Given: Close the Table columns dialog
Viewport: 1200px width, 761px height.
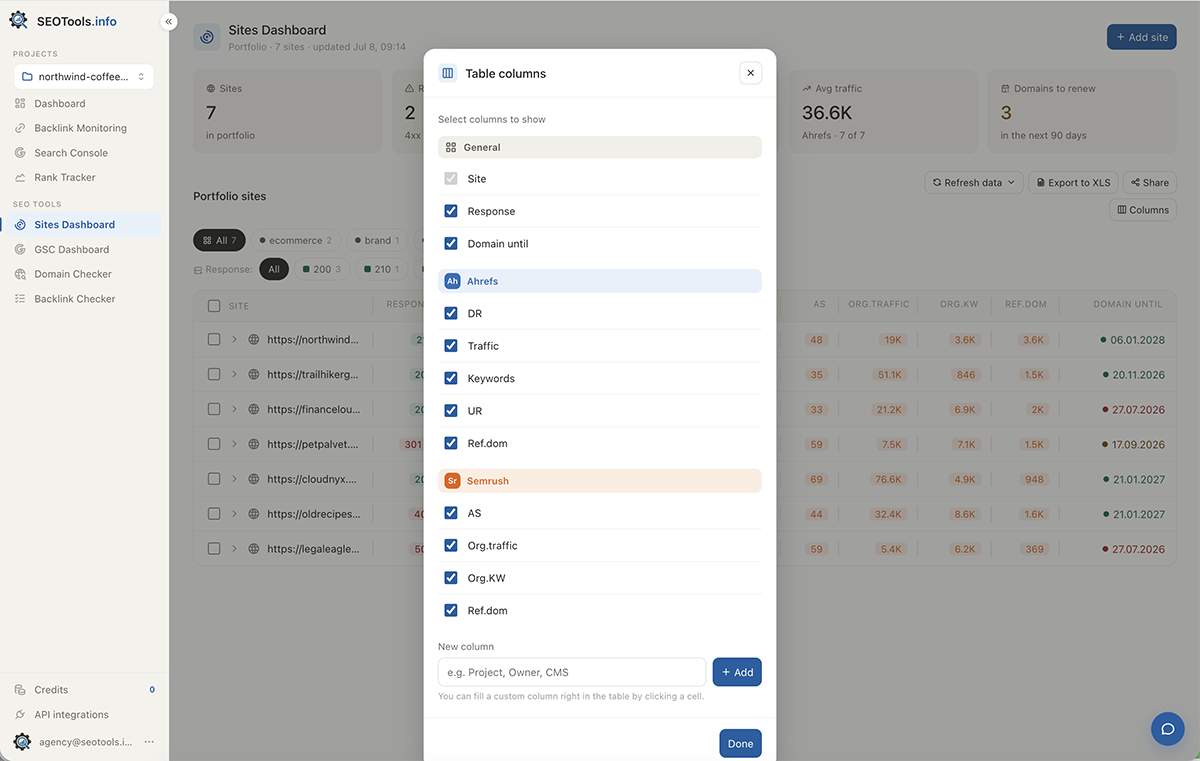Looking at the screenshot, I should (751, 73).
